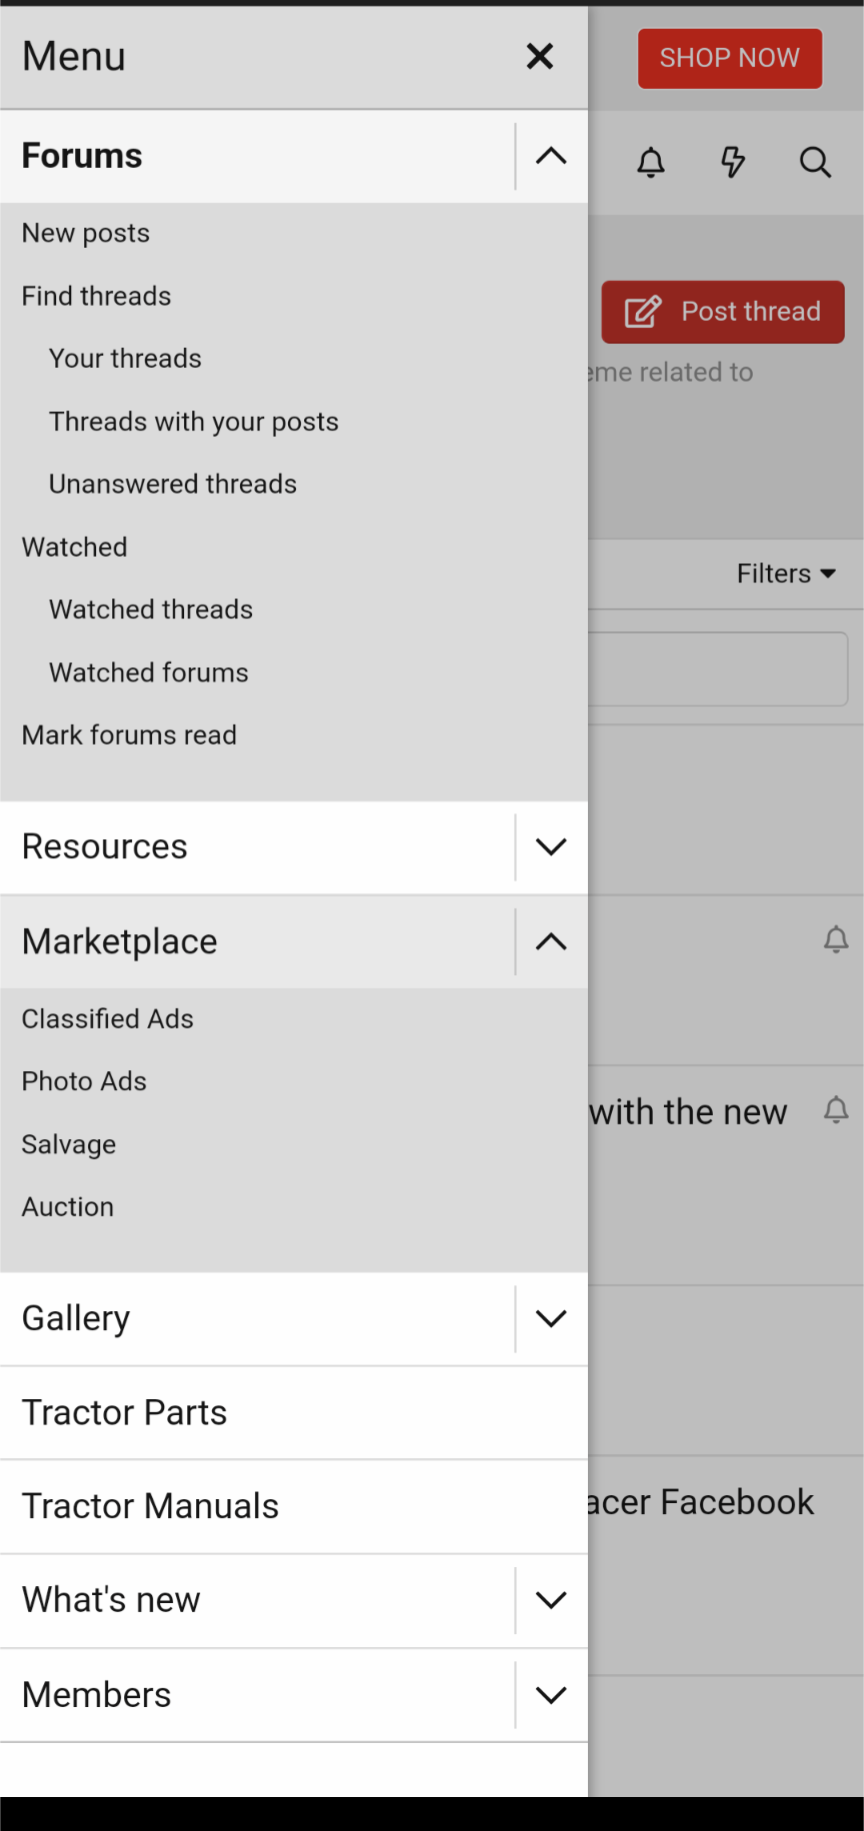This screenshot has height=1831, width=864.
Task: Expand the Gallery section chevron
Action: click(x=551, y=1319)
